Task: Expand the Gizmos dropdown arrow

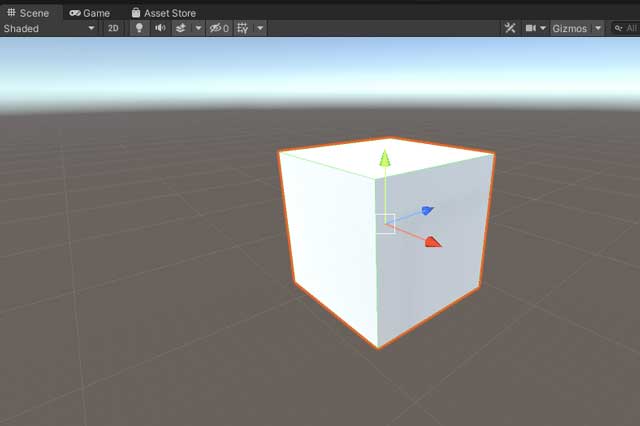Action: [598, 28]
